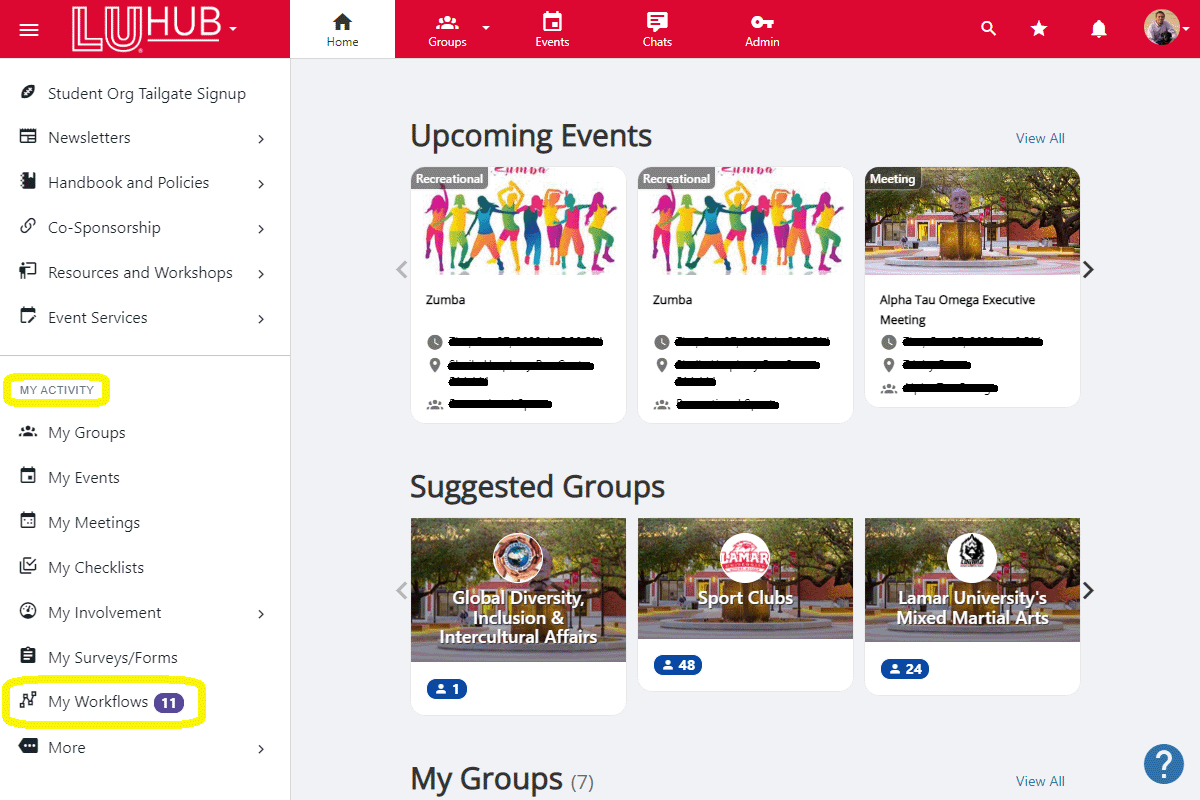Image resolution: width=1200 pixels, height=800 pixels.
Task: Select the Home tab
Action: coord(342,29)
